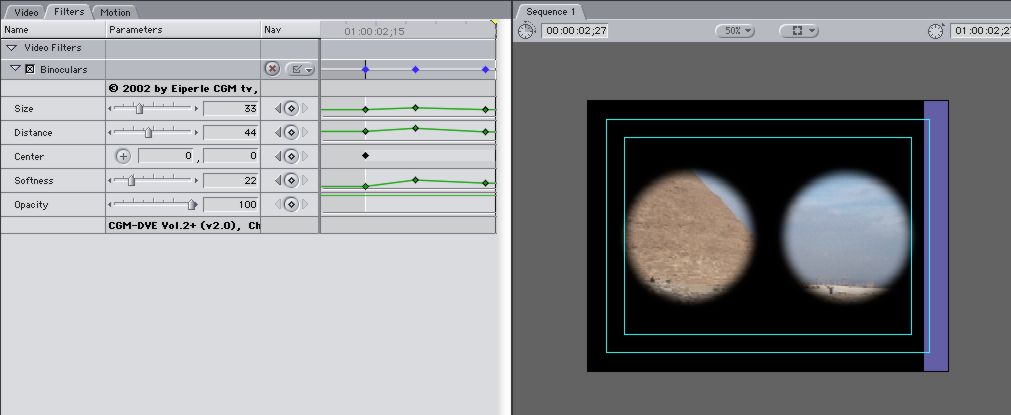Click the red reset button for Binoculars

click(272, 69)
